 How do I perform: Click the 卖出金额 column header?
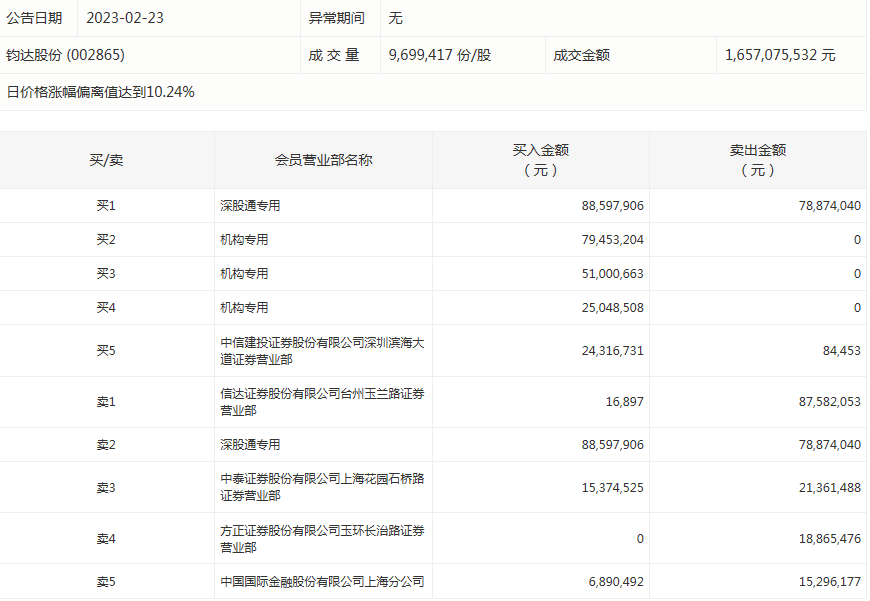coord(757,160)
